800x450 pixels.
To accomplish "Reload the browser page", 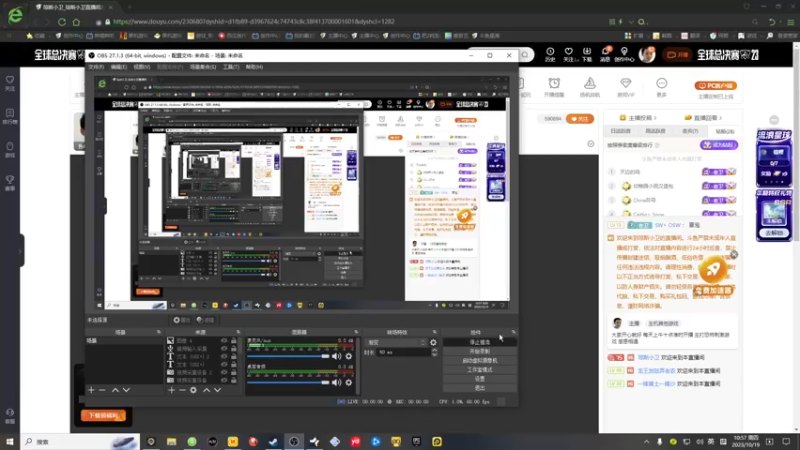I will [x=62, y=22].
